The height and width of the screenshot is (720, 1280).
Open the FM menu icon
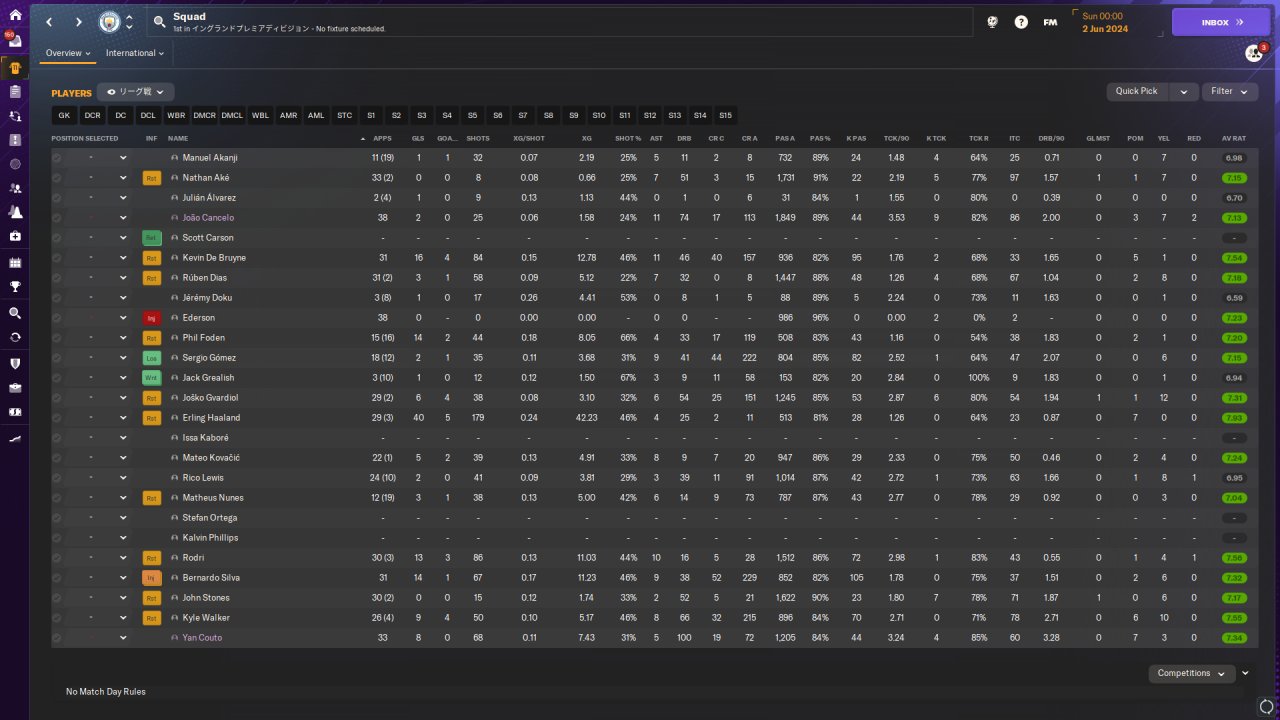click(1050, 22)
